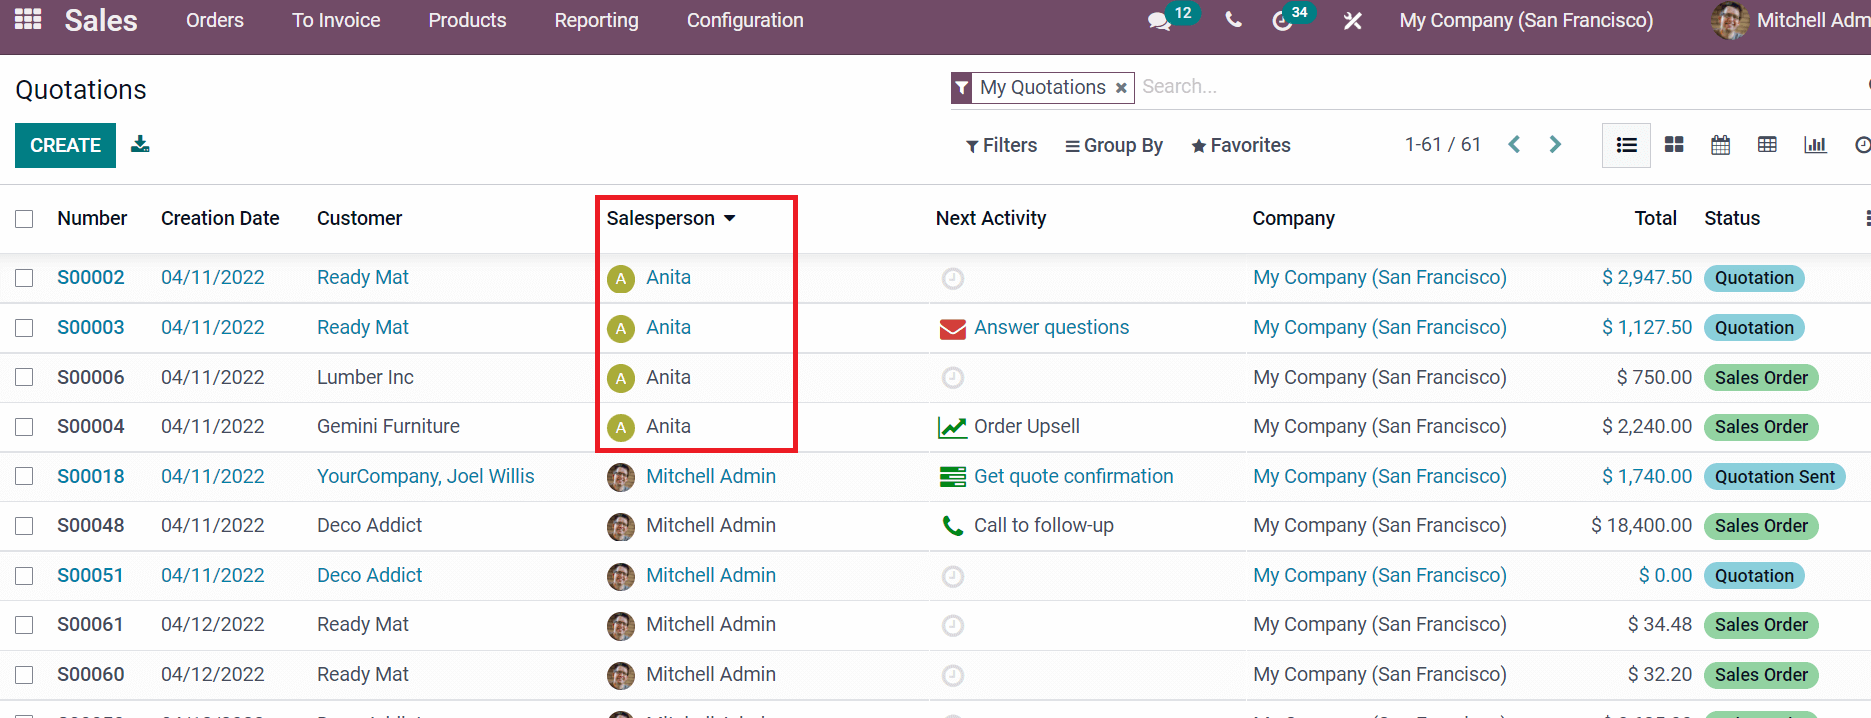Click in the Search input field
The height and width of the screenshot is (718, 1871).
1500,87
